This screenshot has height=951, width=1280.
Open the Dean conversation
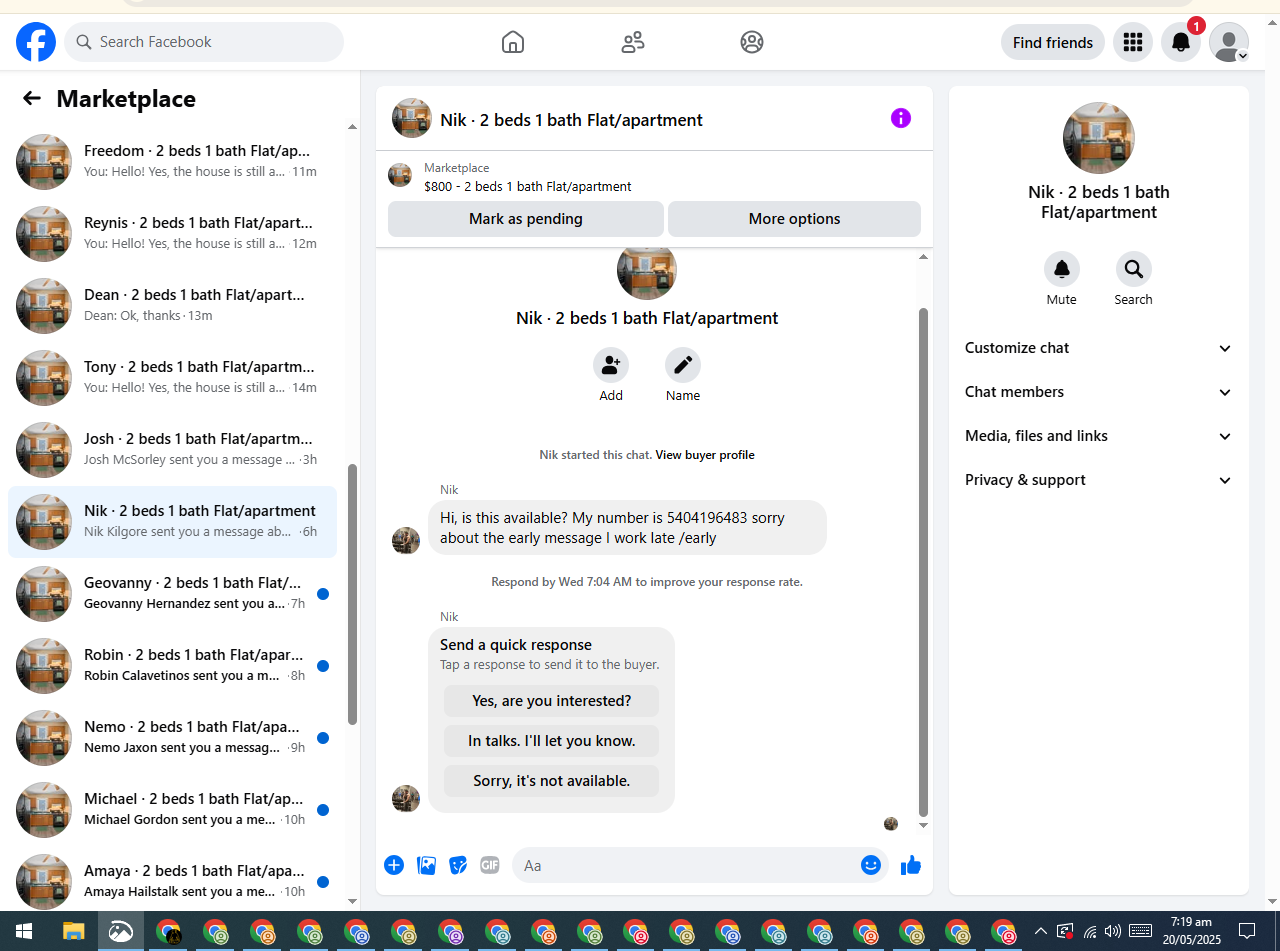coord(172,306)
